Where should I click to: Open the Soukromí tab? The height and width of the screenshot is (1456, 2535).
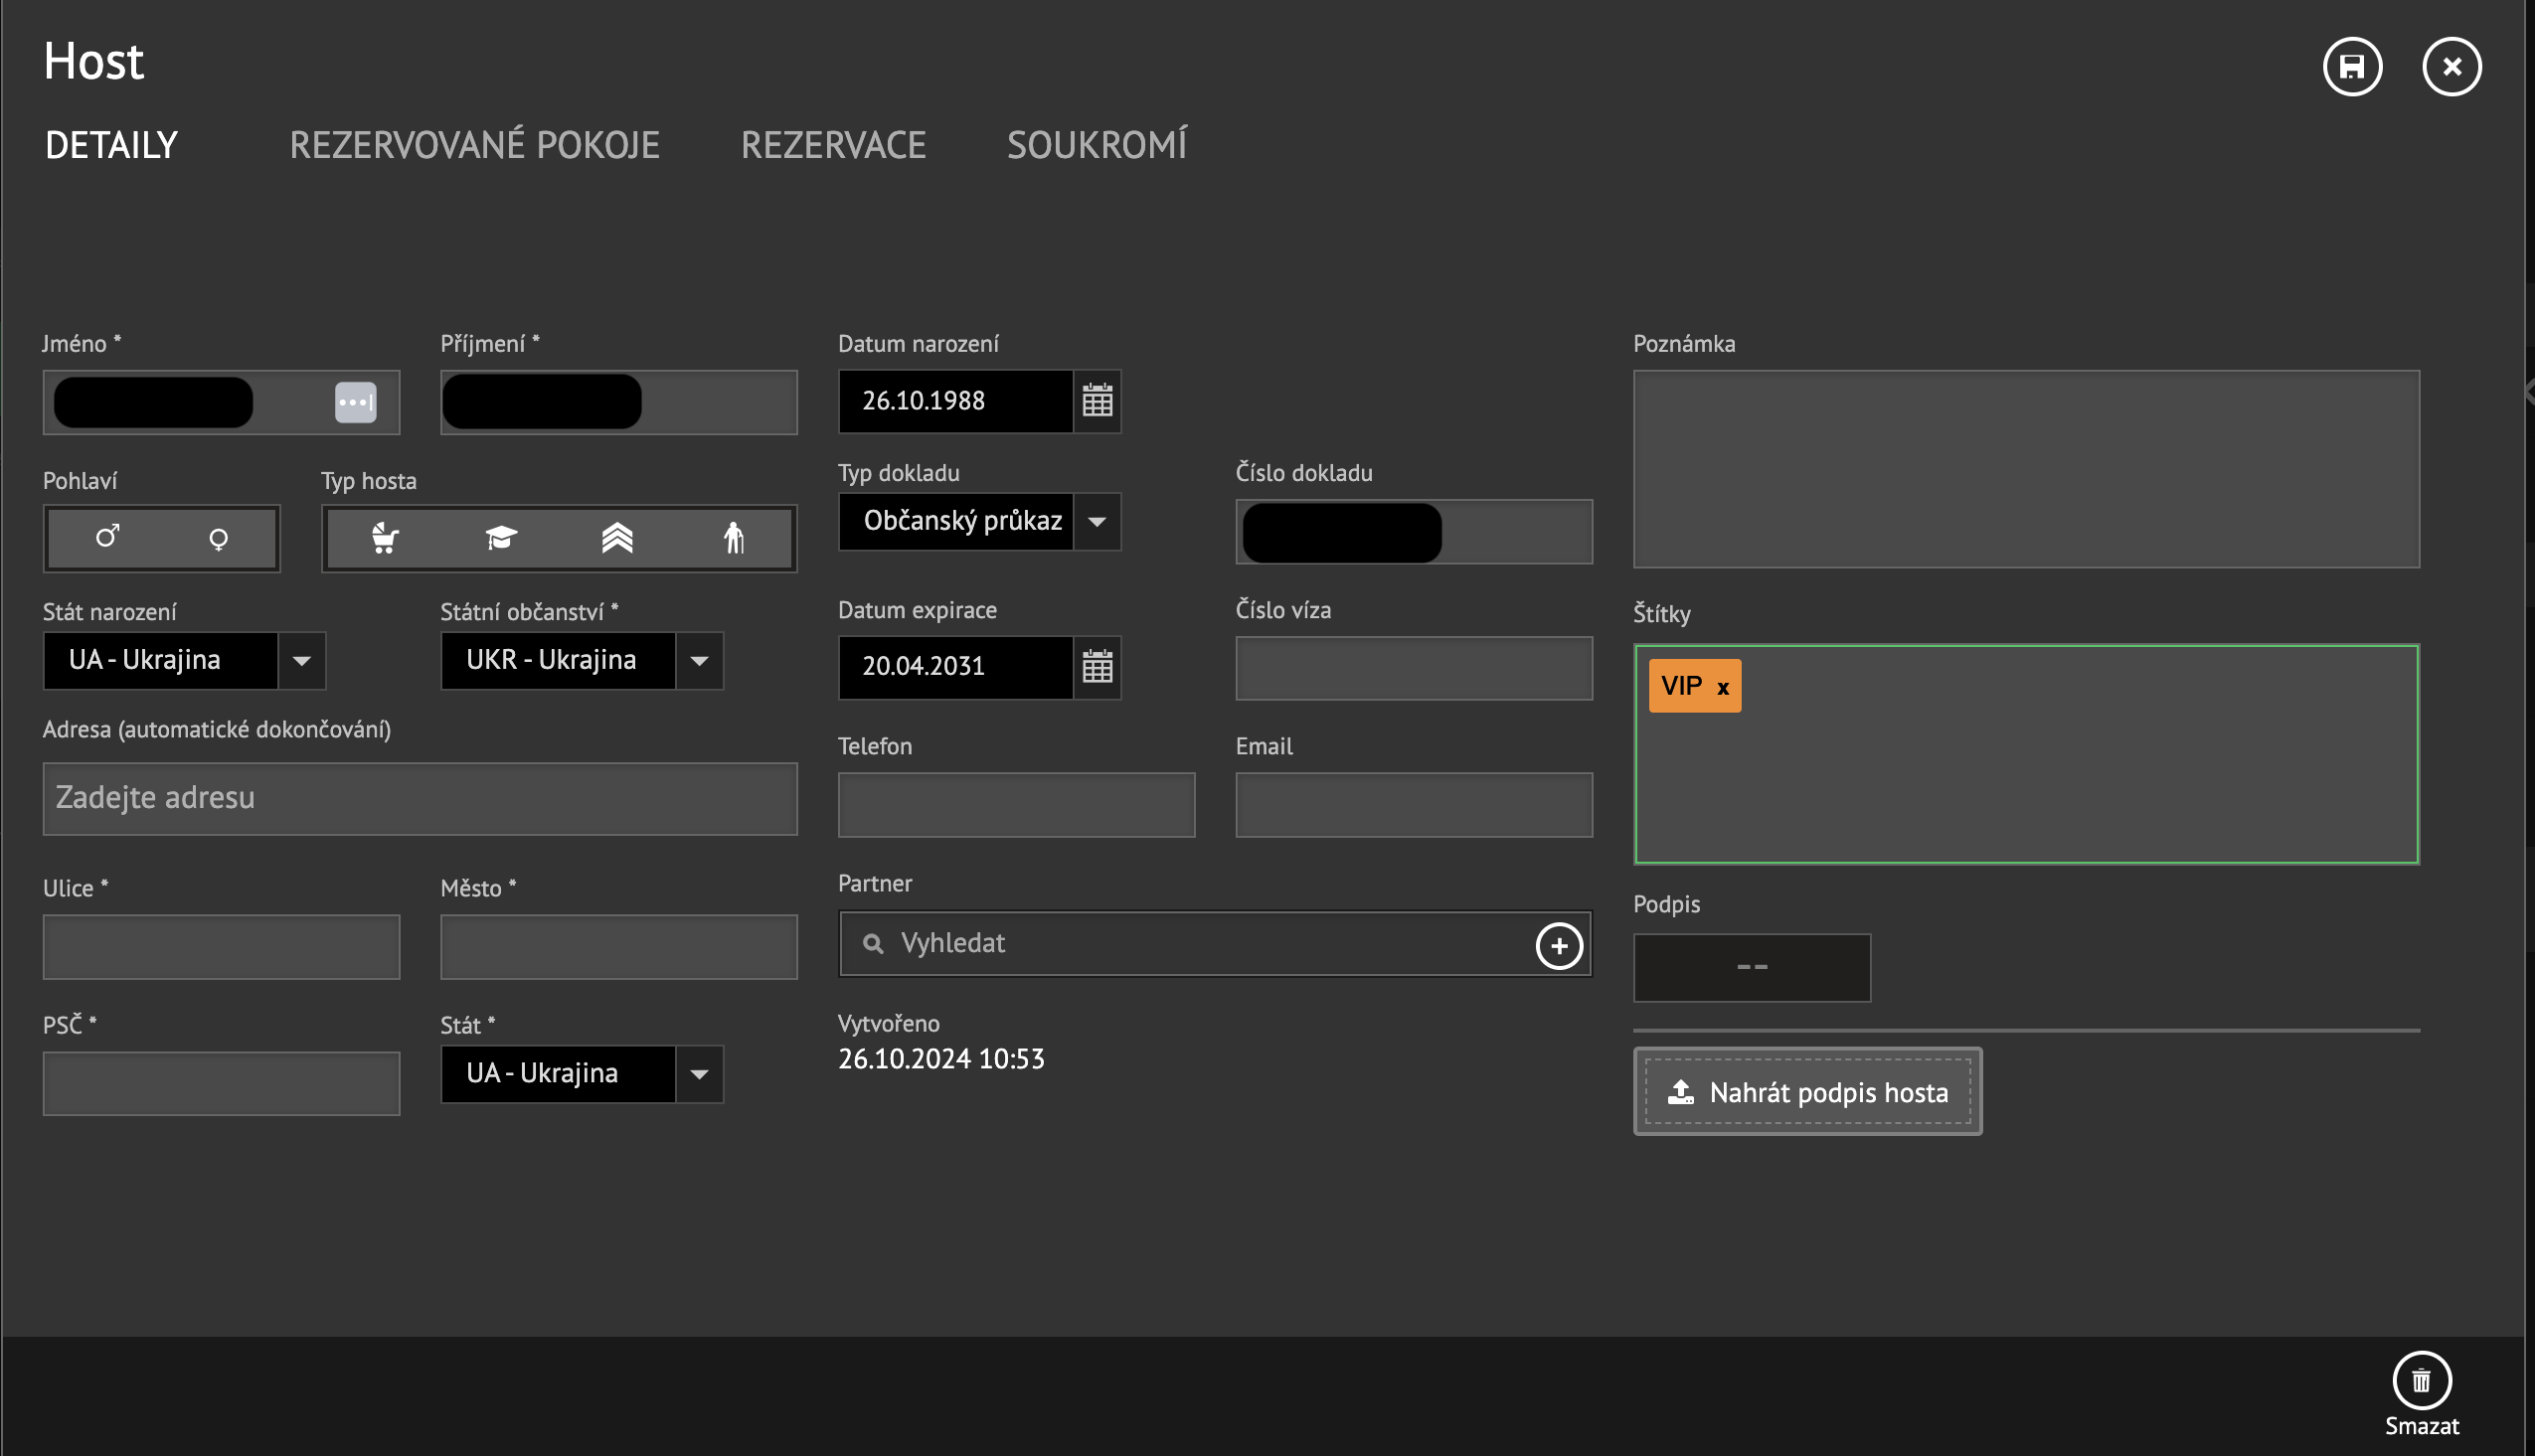click(x=1096, y=145)
